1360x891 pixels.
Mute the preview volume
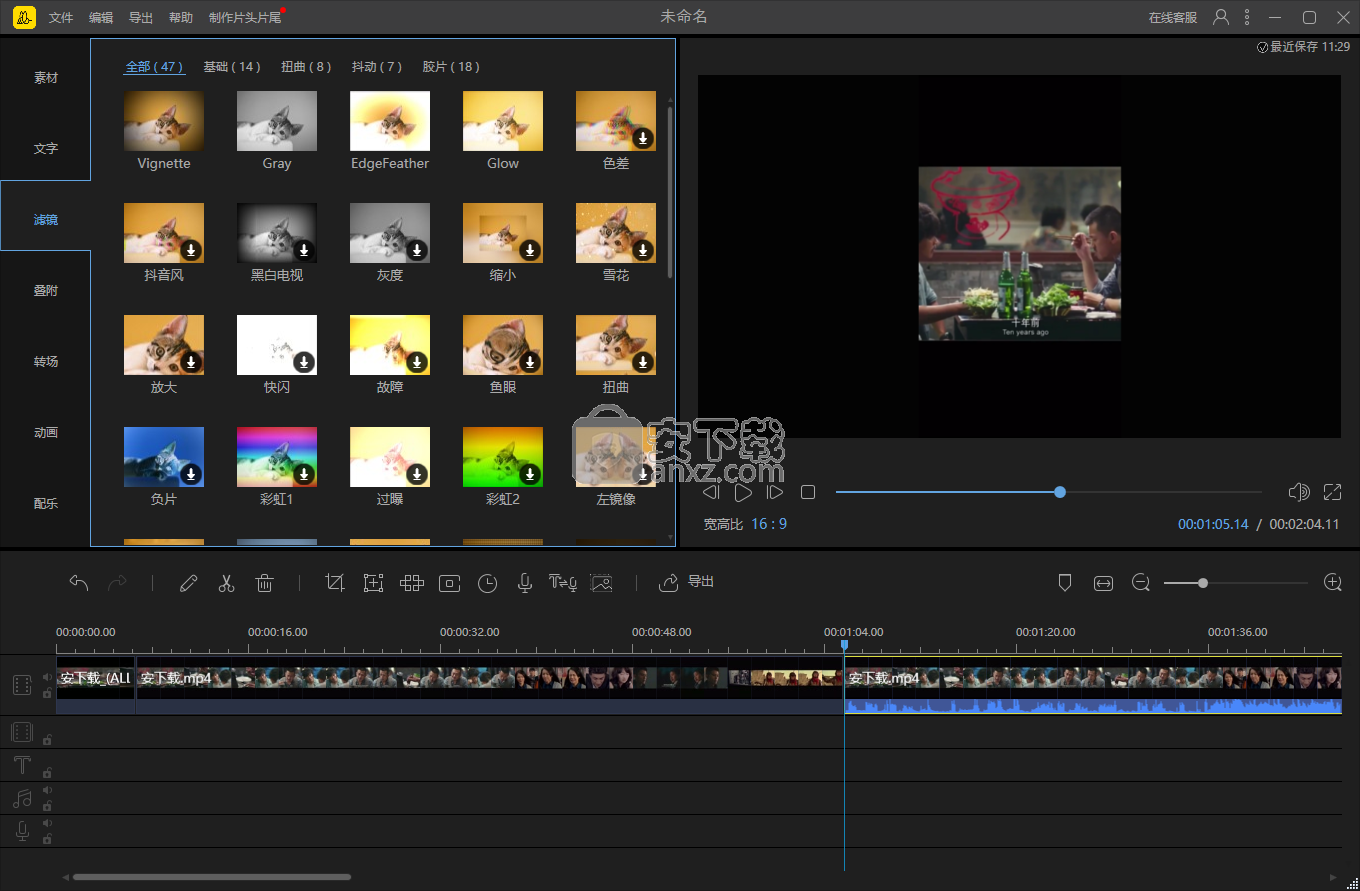(1299, 492)
